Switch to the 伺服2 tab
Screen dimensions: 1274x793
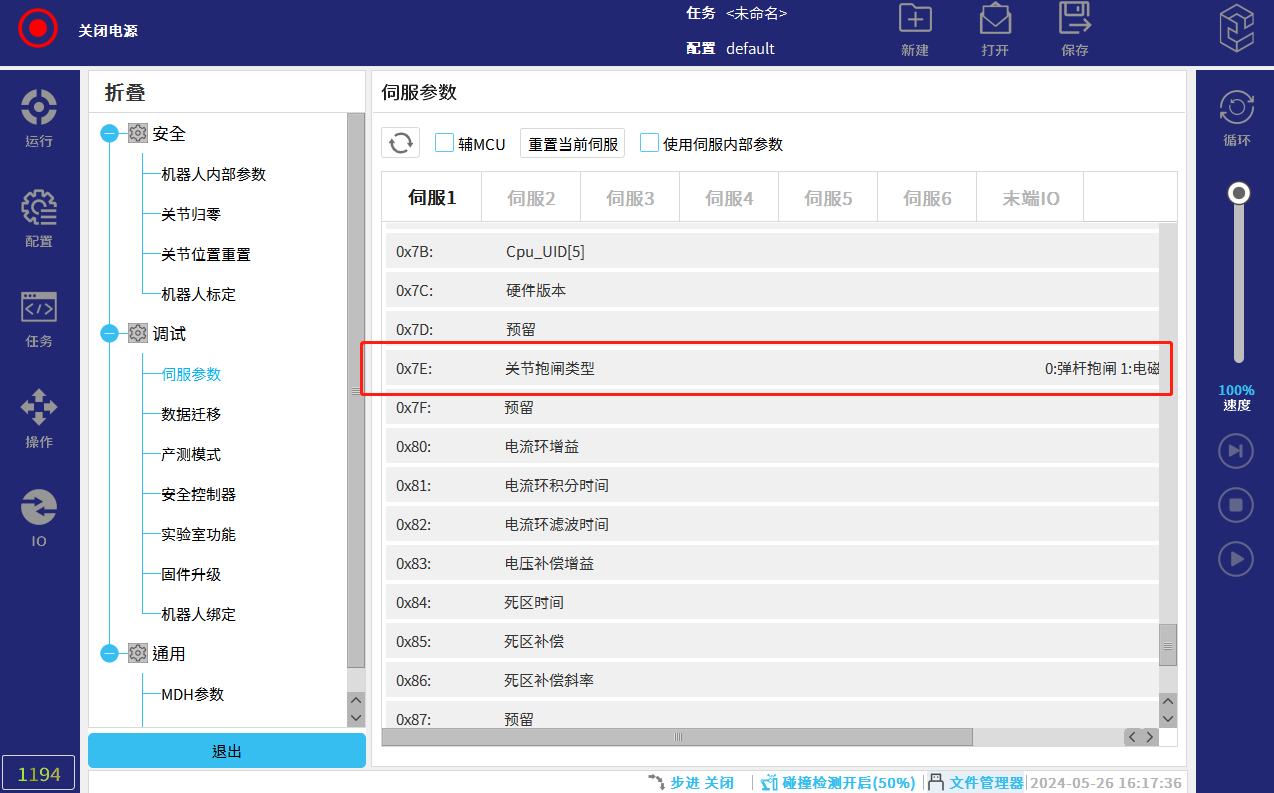click(x=531, y=198)
